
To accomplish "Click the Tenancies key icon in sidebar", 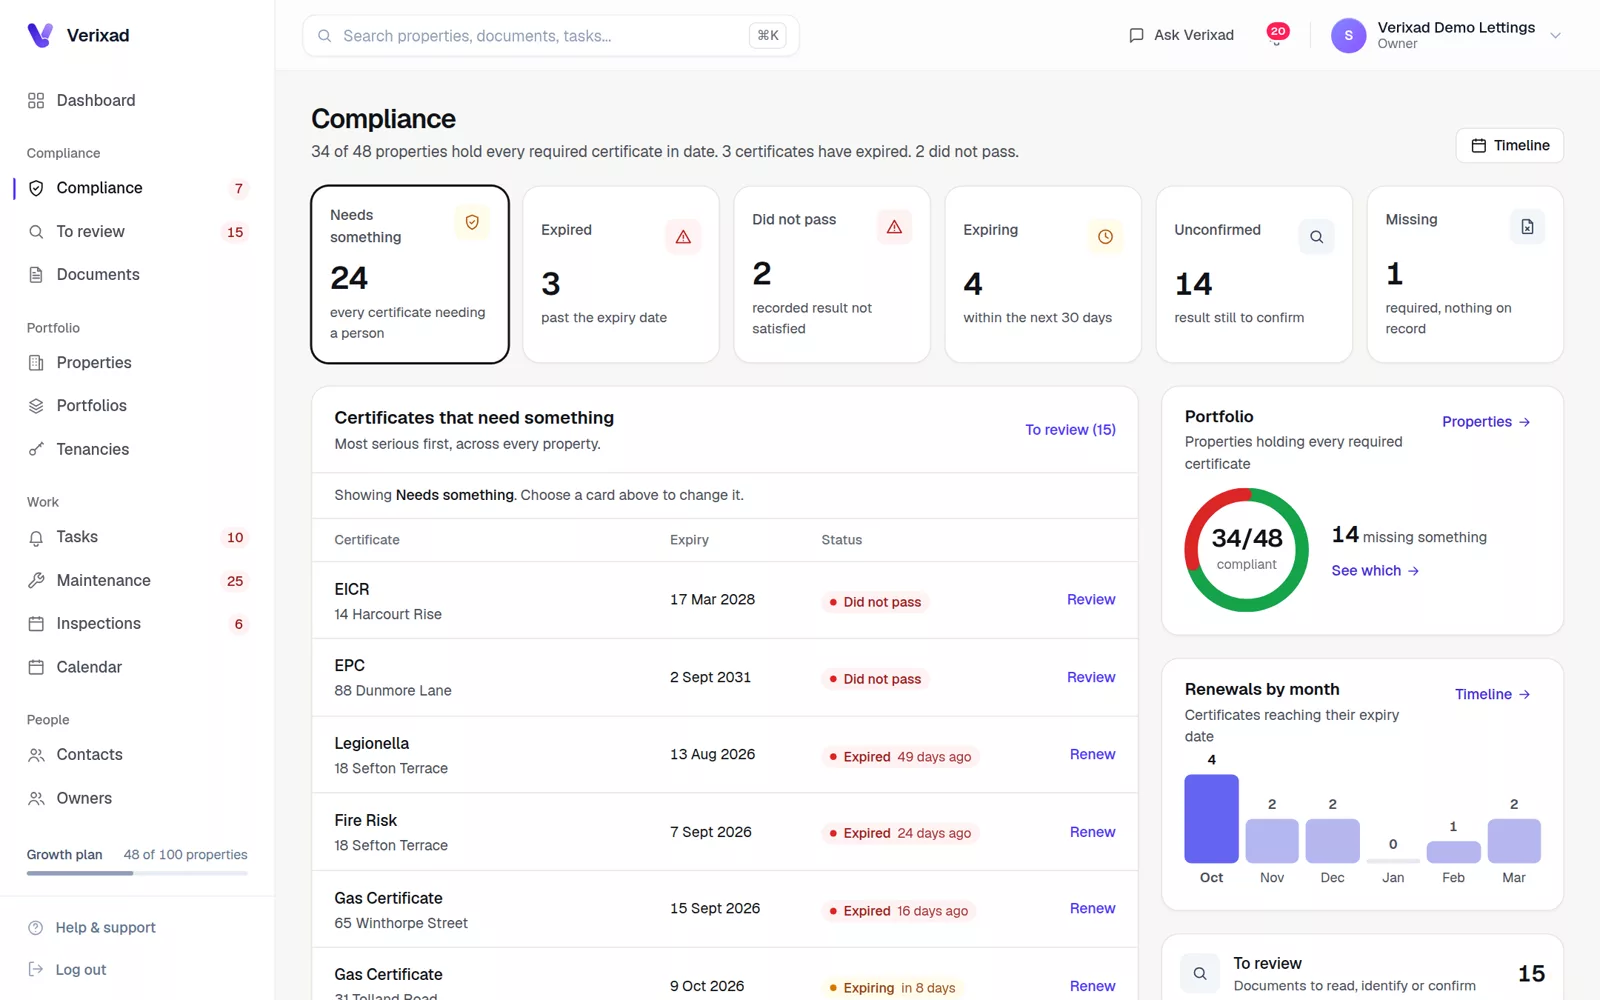I will coord(36,450).
